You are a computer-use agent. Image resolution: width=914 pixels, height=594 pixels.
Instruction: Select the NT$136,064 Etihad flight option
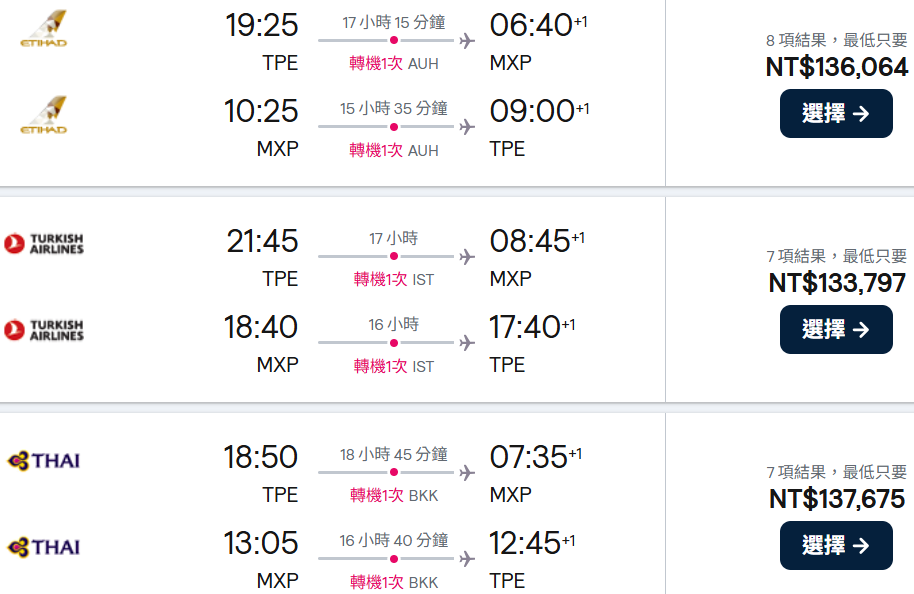[x=835, y=113]
